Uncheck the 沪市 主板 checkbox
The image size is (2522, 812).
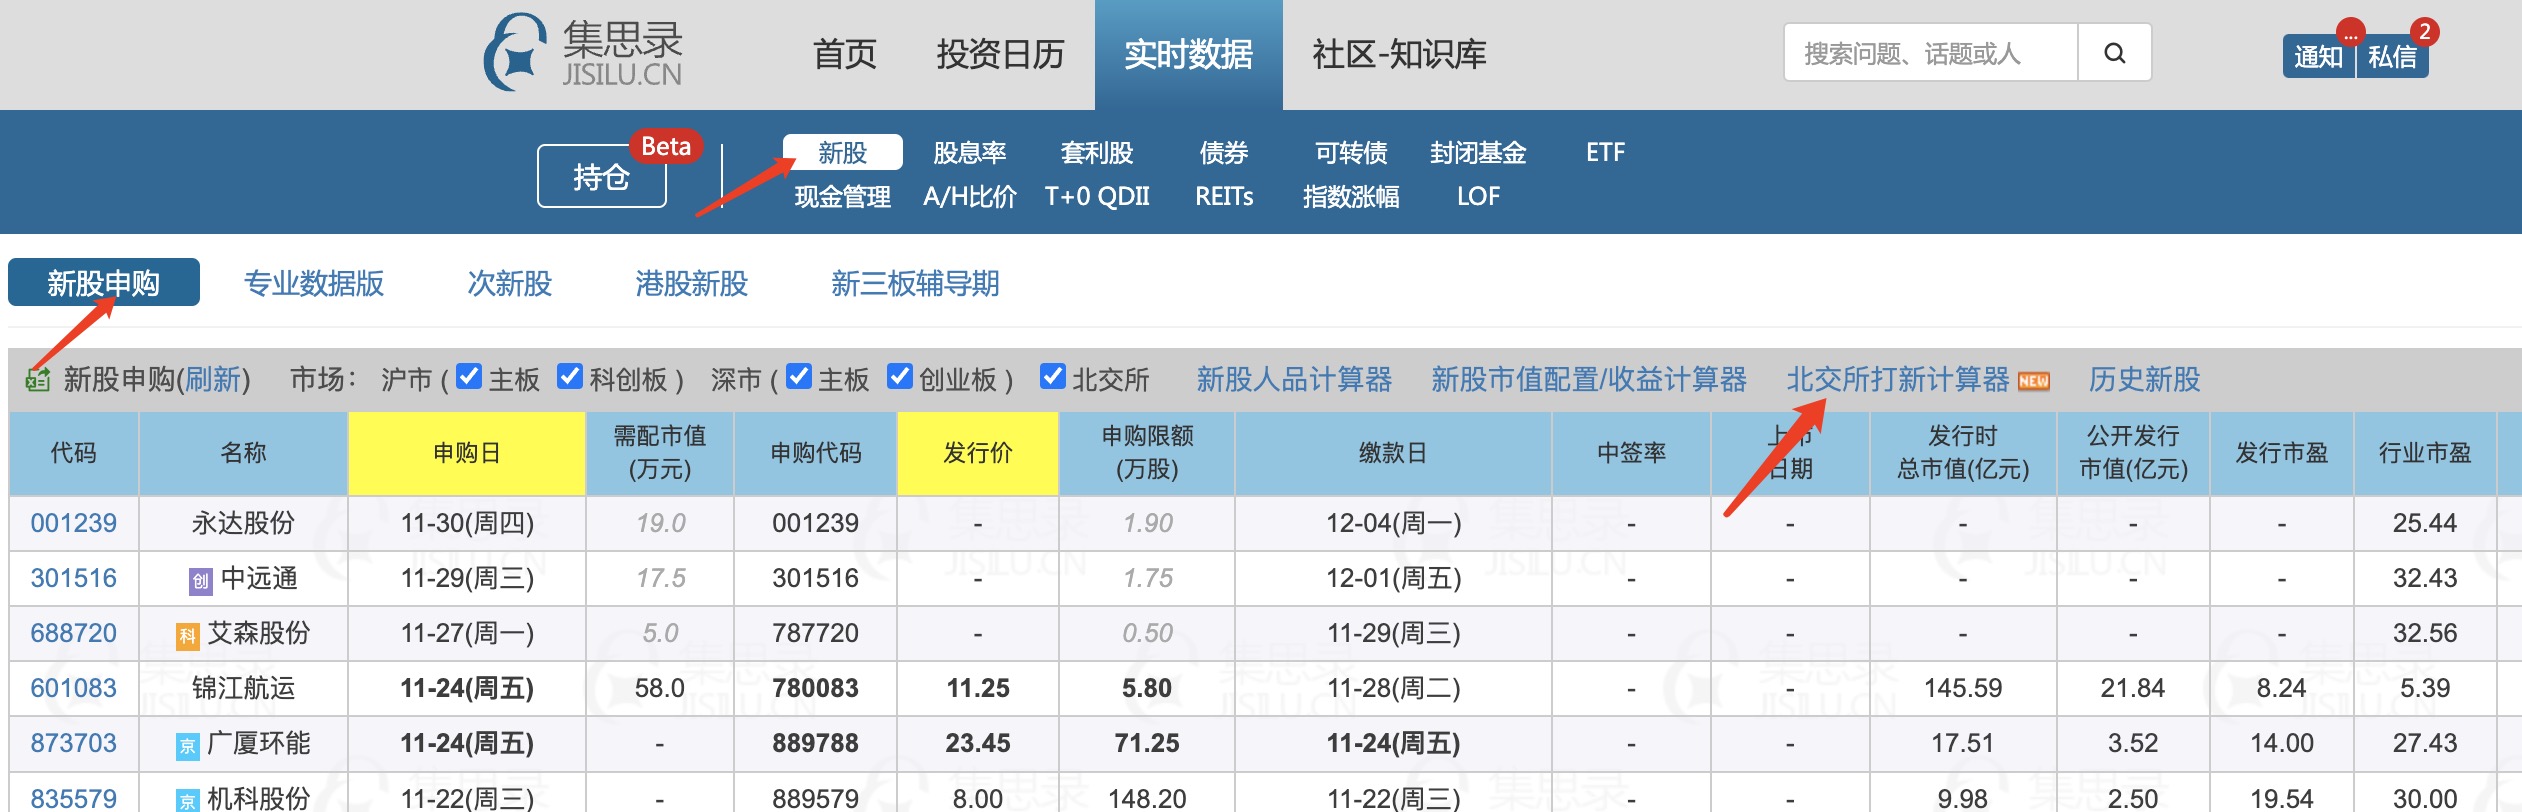click(x=469, y=377)
